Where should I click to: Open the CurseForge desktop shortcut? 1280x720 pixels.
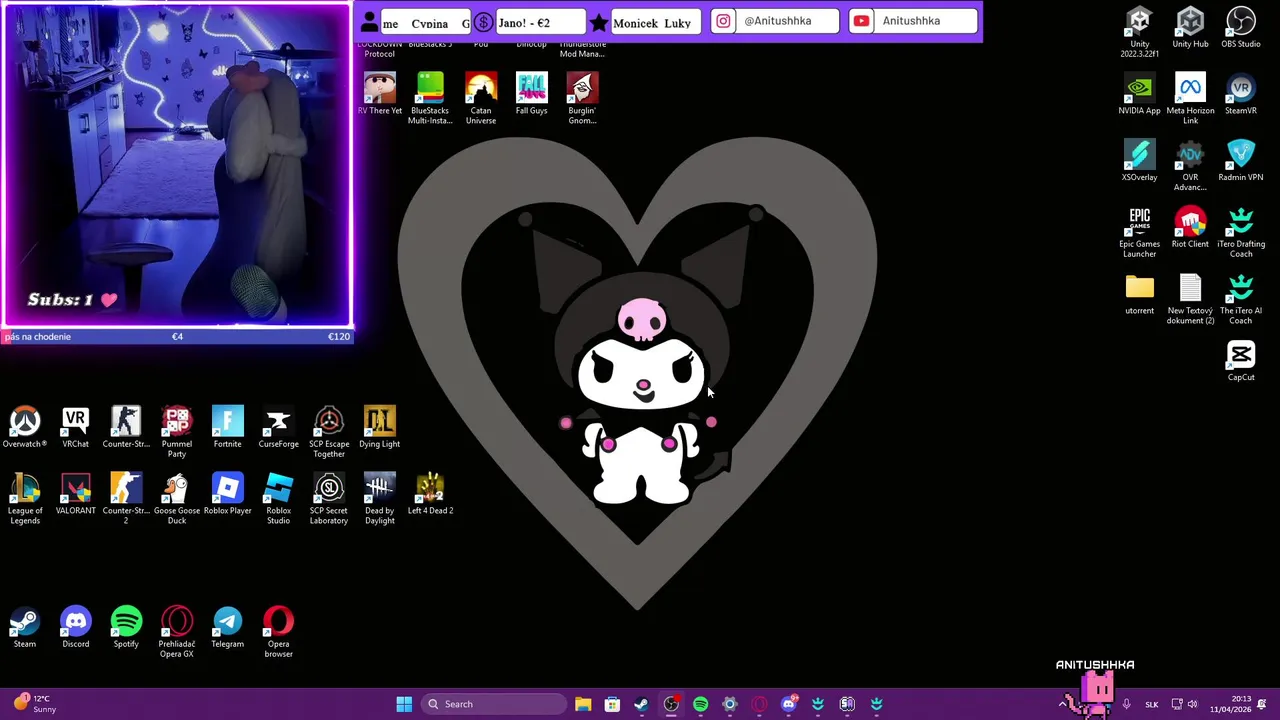tap(278, 428)
